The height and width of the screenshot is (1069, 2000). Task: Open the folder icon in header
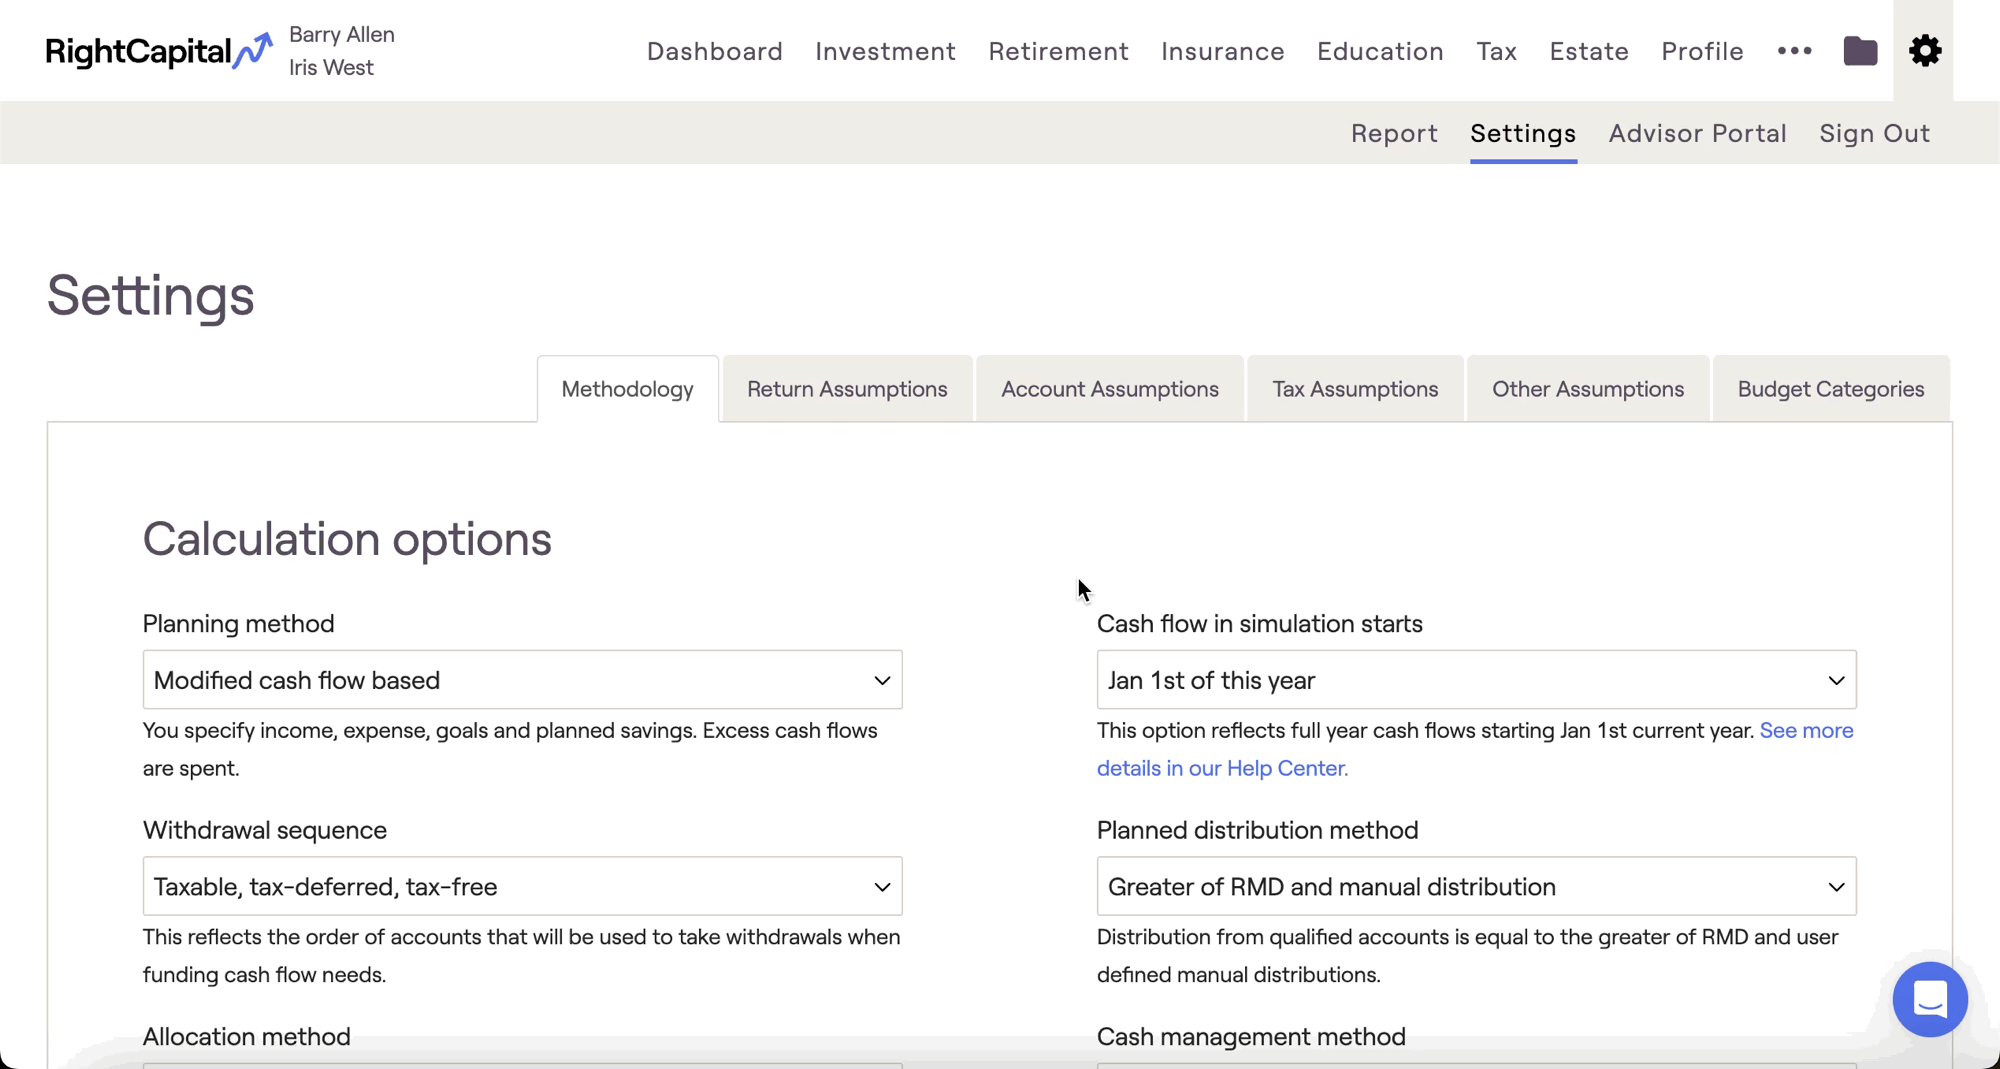click(x=1859, y=51)
